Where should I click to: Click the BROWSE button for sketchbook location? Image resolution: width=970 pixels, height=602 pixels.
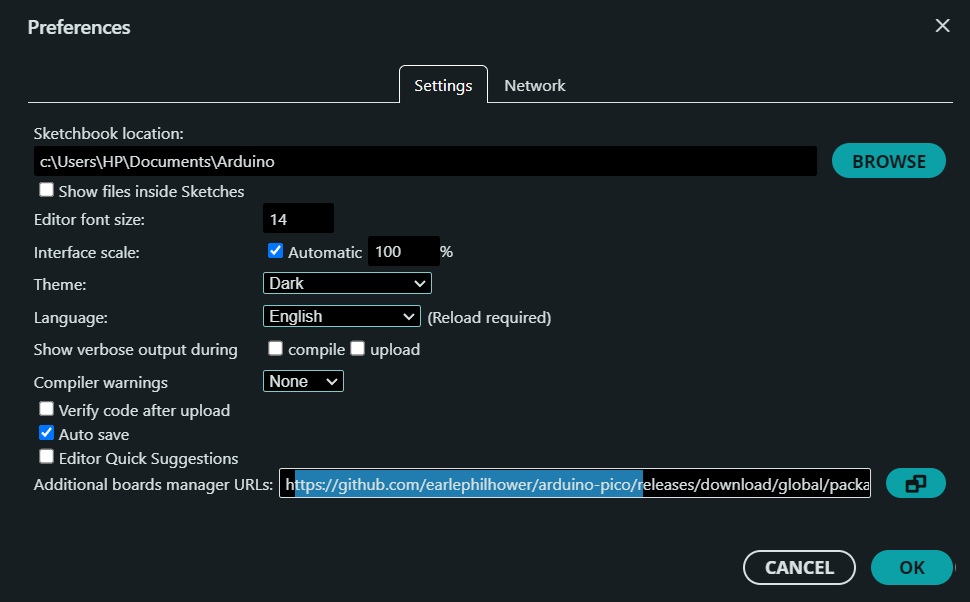pyautogui.click(x=888, y=161)
